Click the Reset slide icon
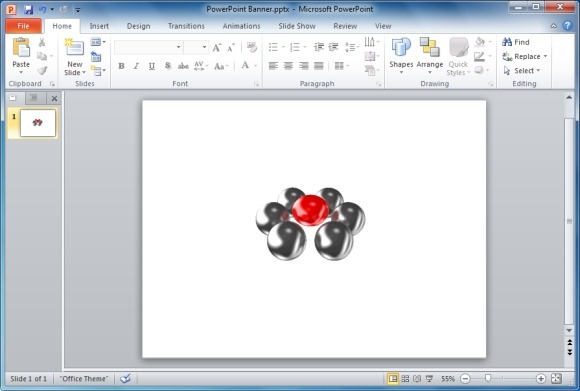 (x=96, y=57)
